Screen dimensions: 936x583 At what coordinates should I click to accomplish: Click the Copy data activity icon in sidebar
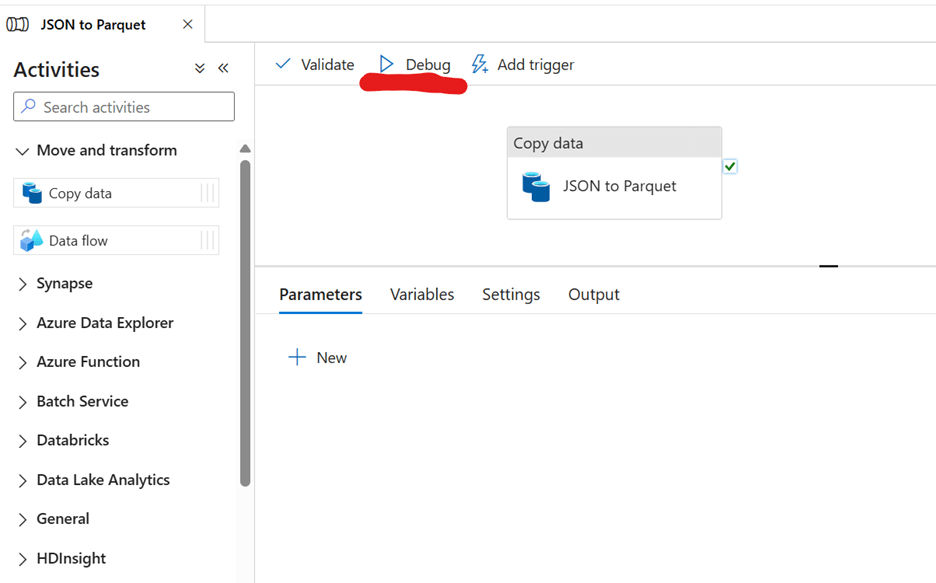[x=32, y=193]
